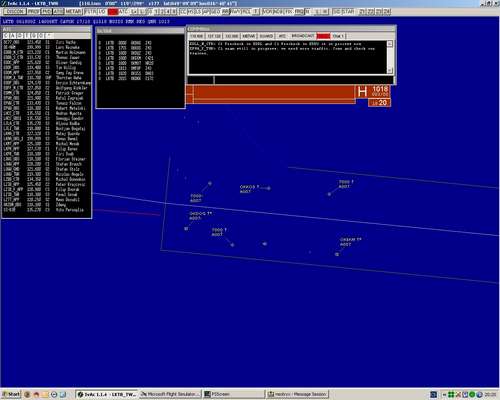
Task: Toggle the PVD toolbar button
Action: pos(46,12)
